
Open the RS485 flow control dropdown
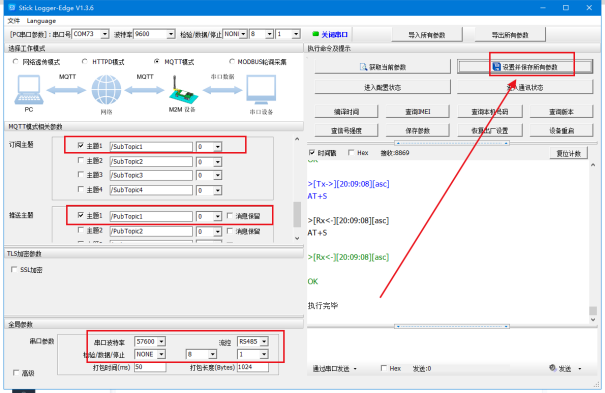[x=264, y=341]
